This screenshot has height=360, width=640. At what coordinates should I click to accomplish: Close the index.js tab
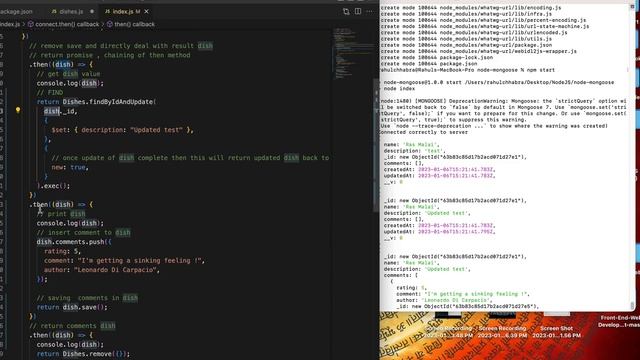click(147, 11)
